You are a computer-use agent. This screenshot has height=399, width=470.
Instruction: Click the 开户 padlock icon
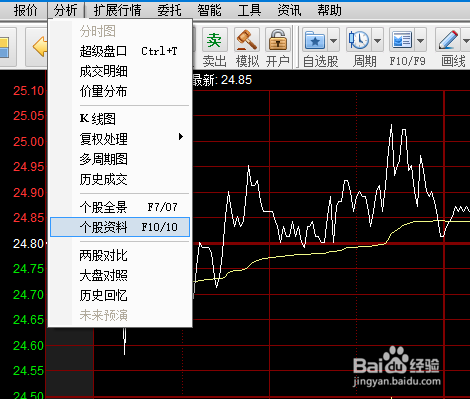click(278, 40)
